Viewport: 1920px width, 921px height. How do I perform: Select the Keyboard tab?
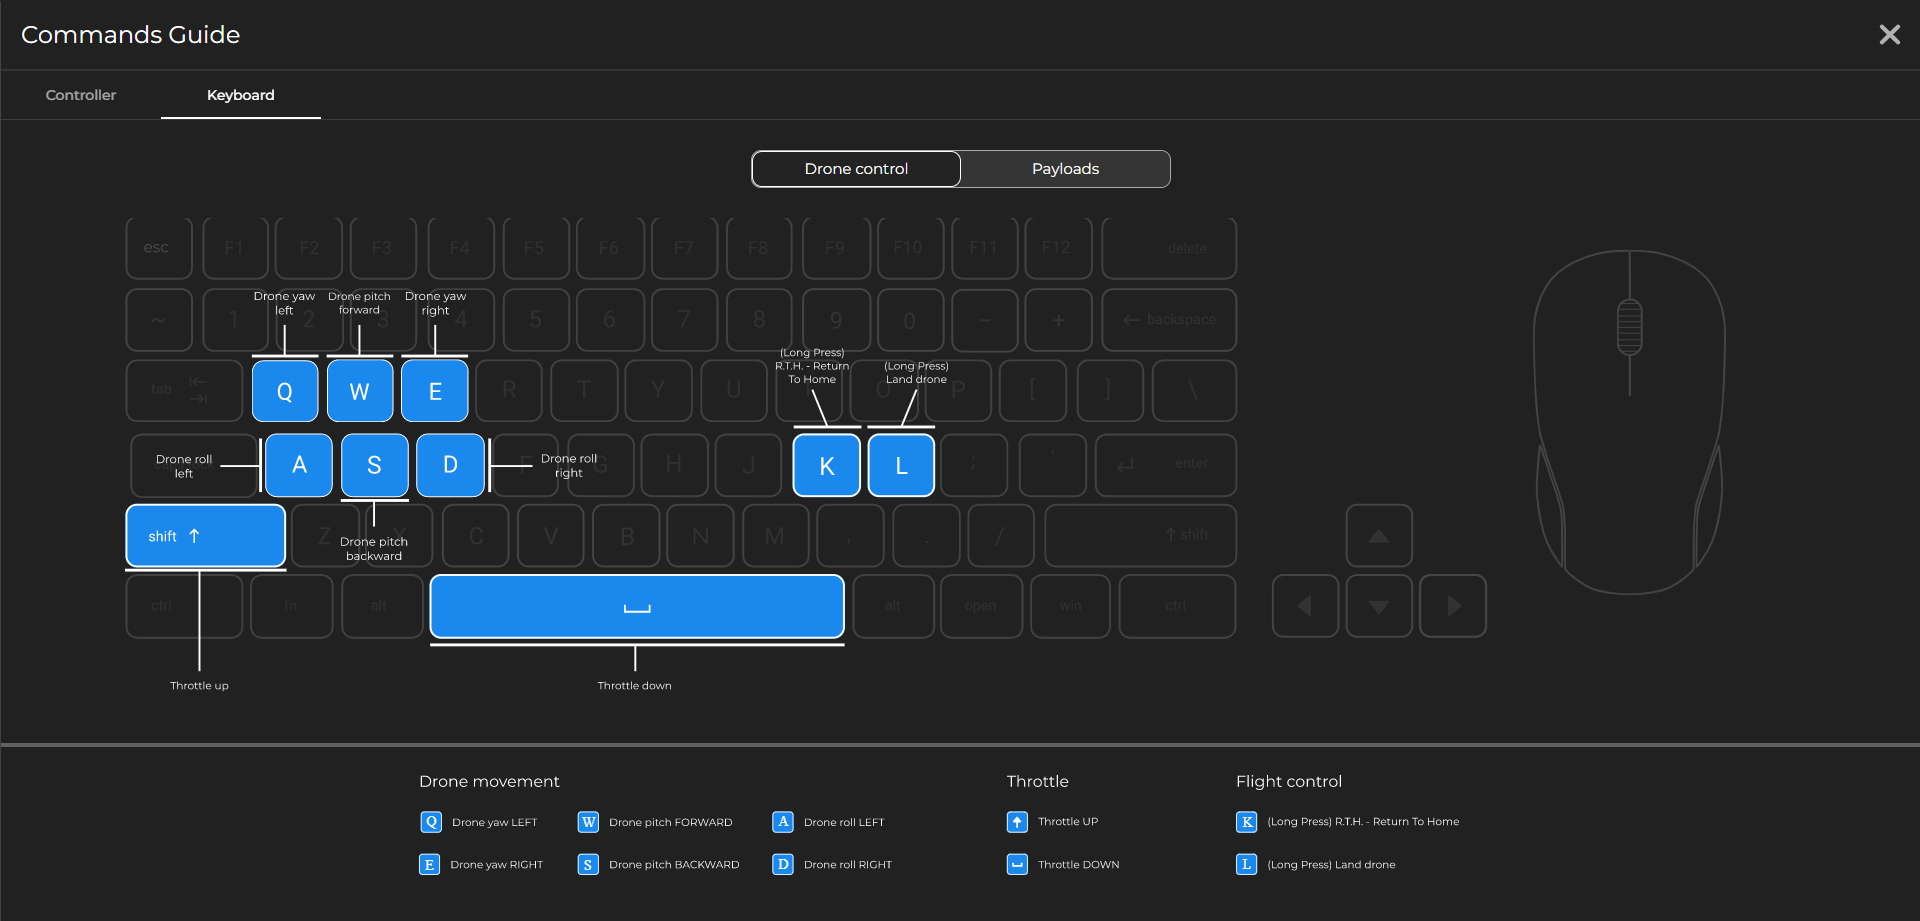tap(240, 95)
